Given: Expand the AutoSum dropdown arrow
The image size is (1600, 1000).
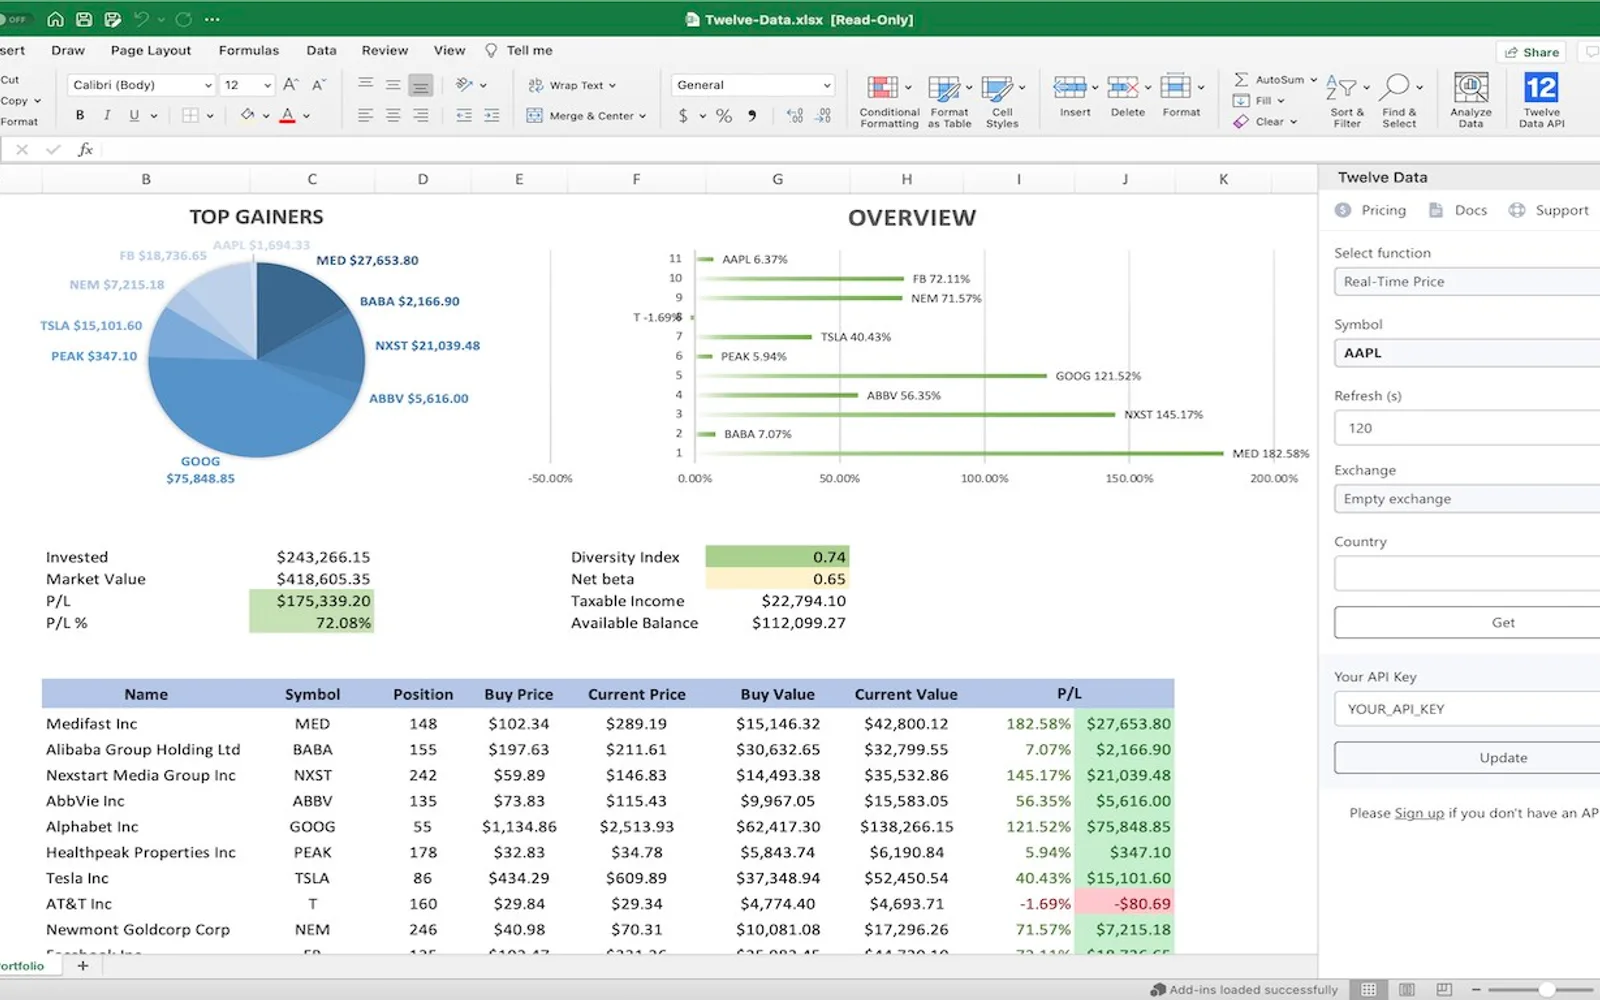Looking at the screenshot, I should [x=1313, y=80].
